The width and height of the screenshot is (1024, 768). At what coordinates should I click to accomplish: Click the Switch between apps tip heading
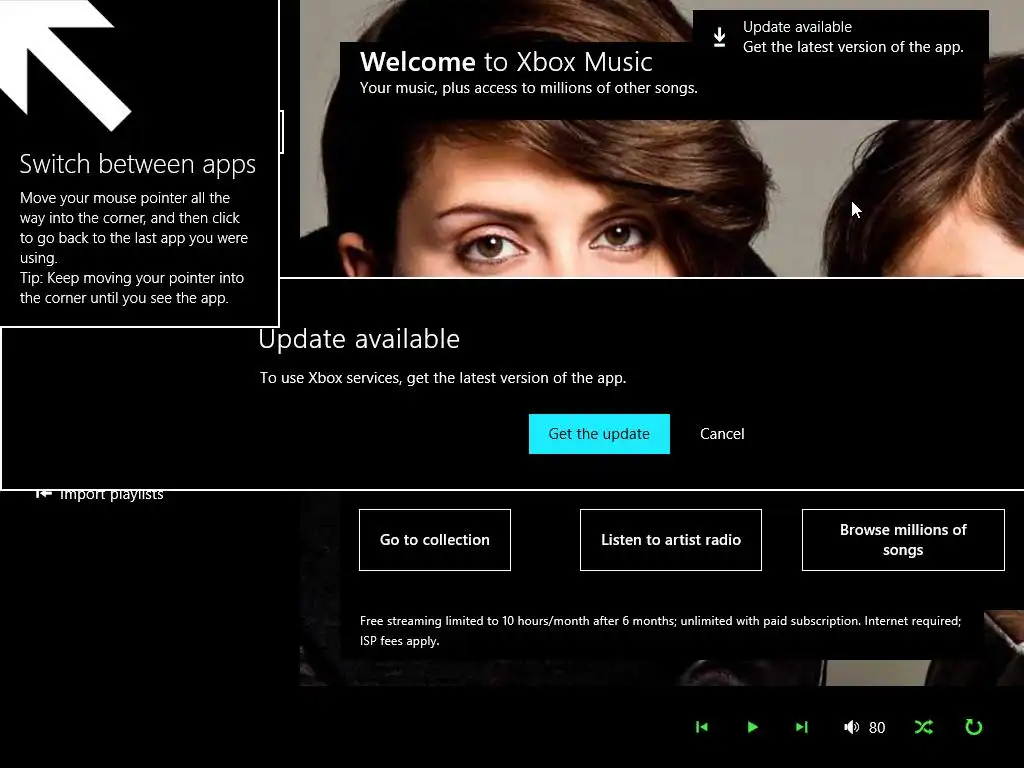click(x=137, y=164)
